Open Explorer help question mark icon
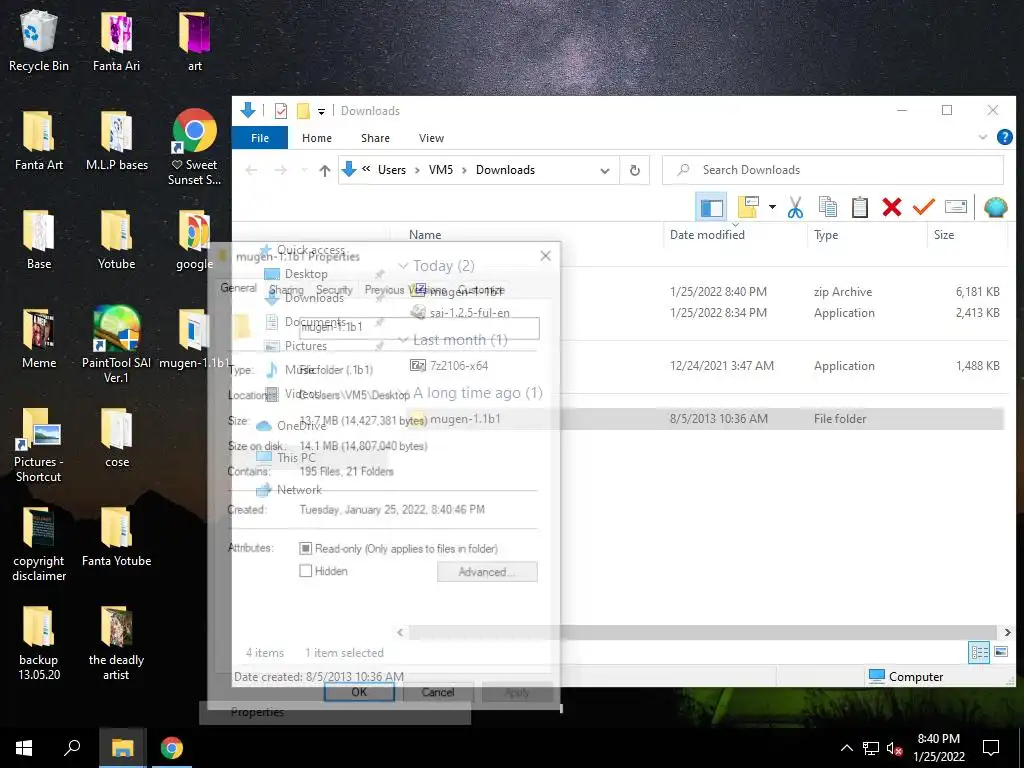This screenshot has height=768, width=1024. point(1004,137)
